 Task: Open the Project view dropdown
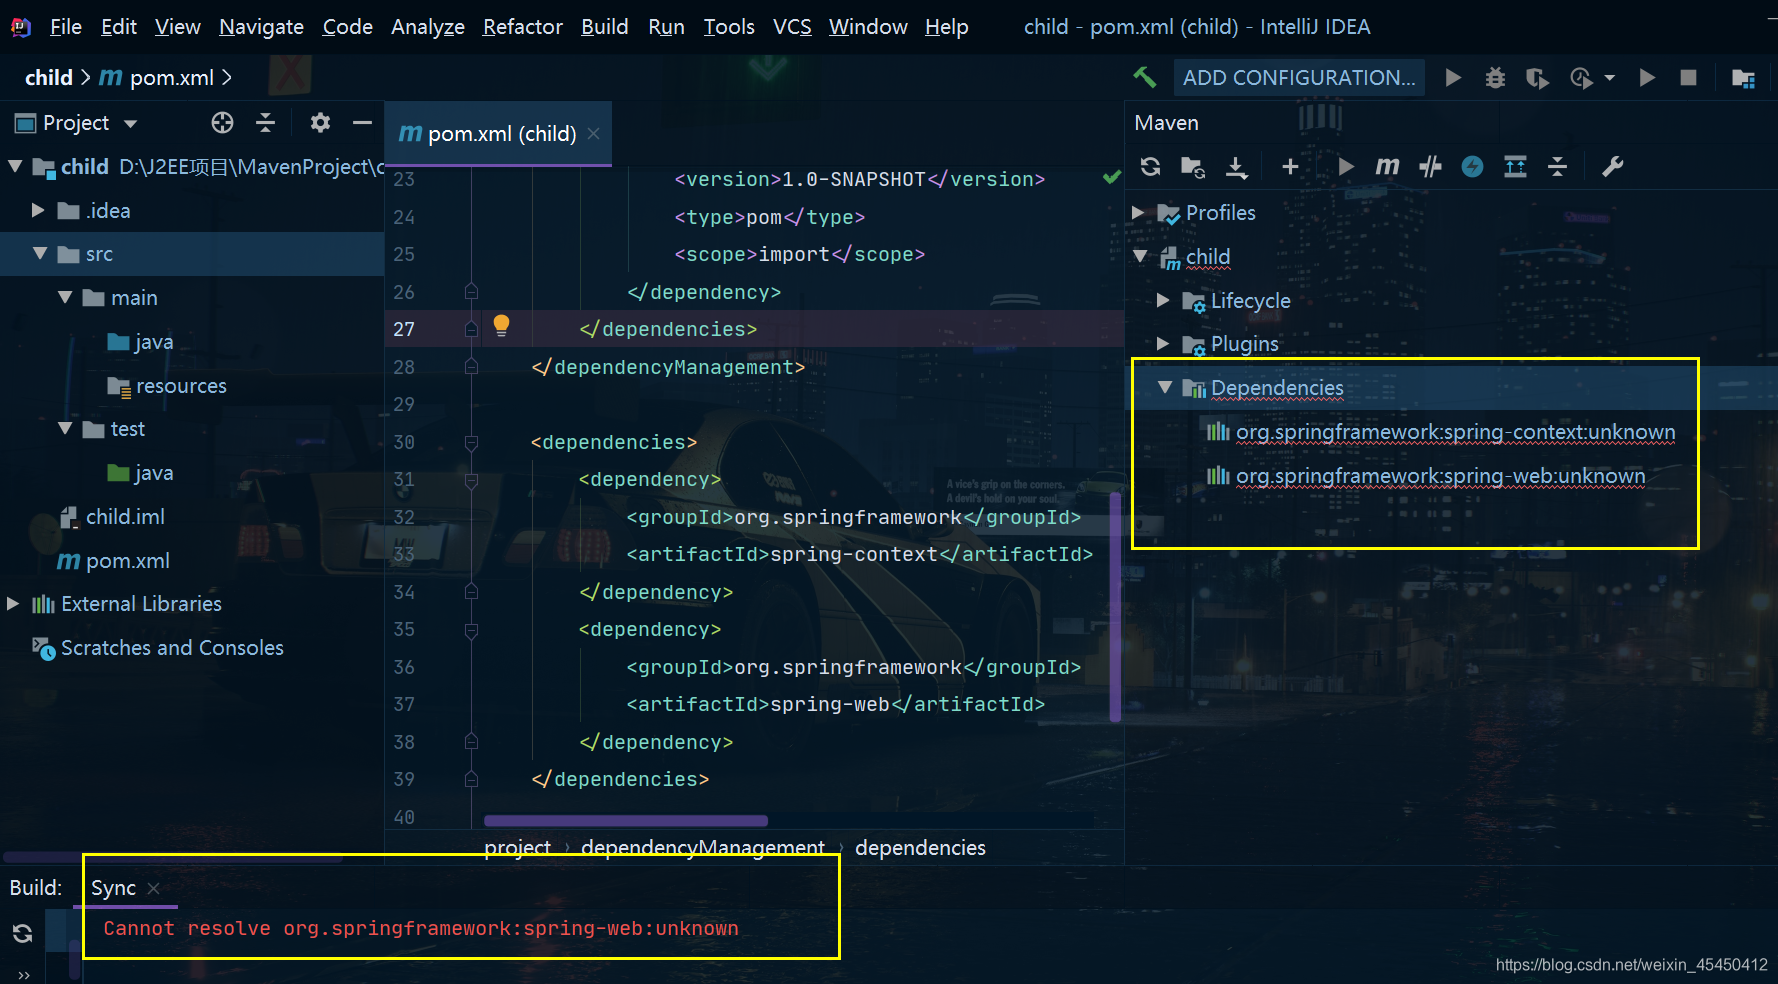(130, 124)
